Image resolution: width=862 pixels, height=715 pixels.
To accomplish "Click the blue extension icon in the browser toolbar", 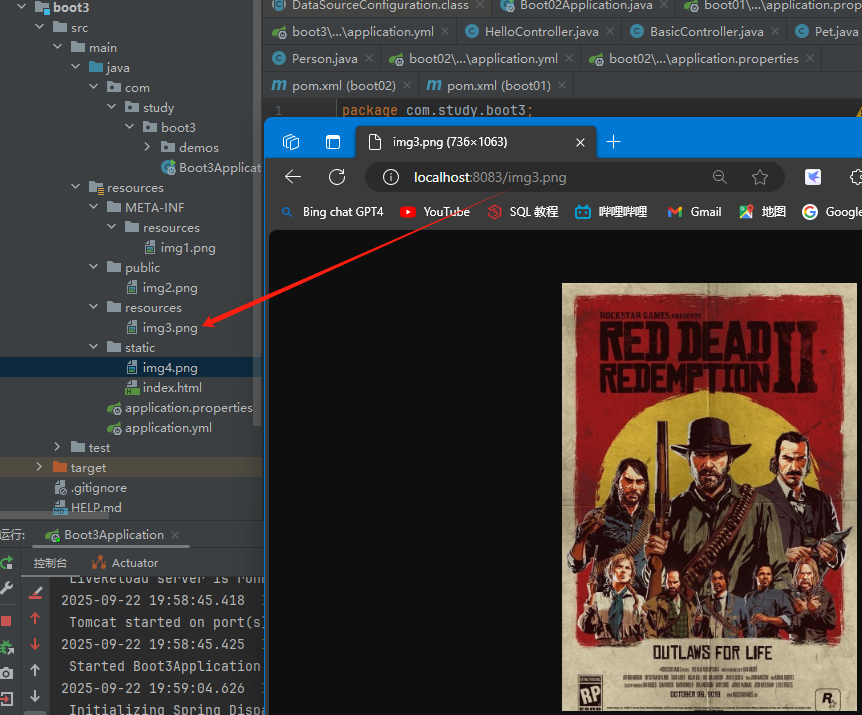I will click(813, 177).
